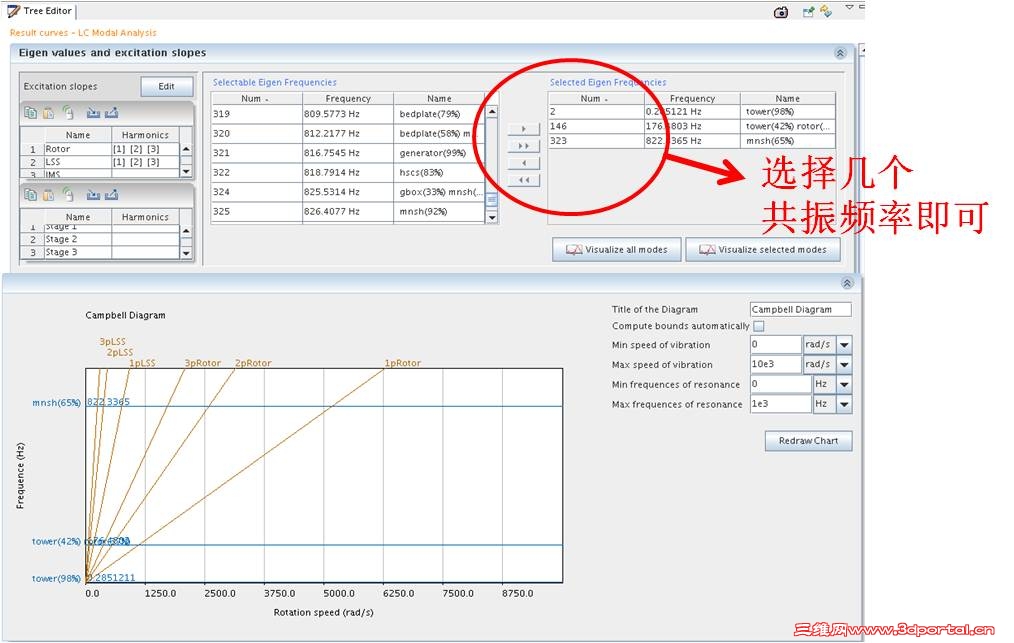Click the Result curves - LC Modal Analysis link
This screenshot has width=1014, height=643.
point(83,32)
